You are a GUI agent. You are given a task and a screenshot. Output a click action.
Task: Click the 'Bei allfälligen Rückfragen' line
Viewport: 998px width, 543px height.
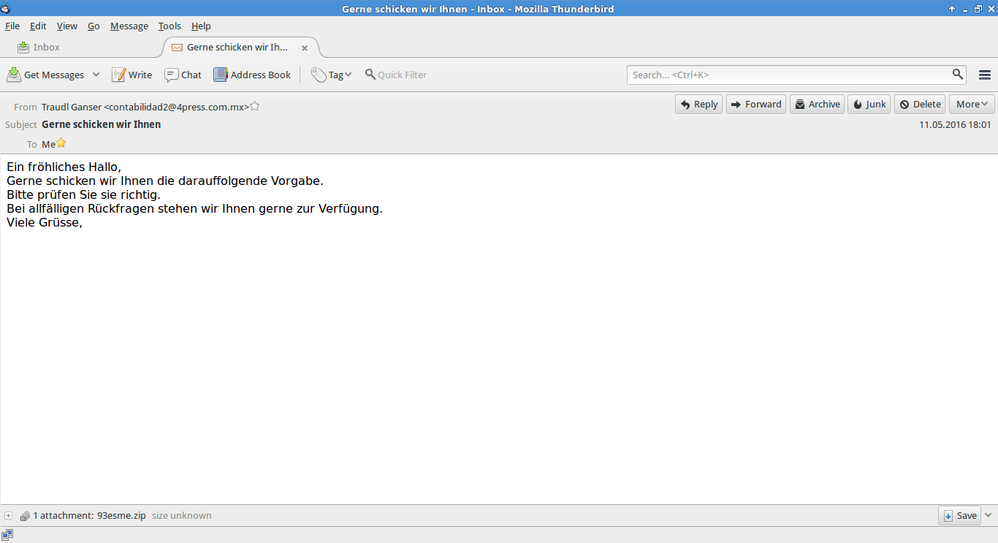click(194, 209)
